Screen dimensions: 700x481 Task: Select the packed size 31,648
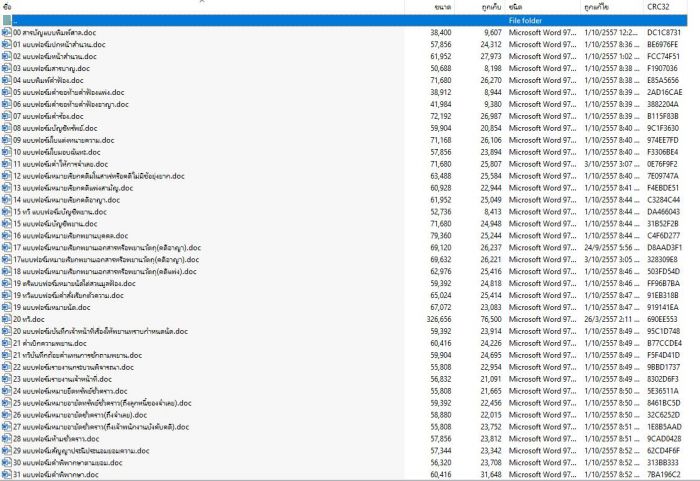tap(491, 474)
